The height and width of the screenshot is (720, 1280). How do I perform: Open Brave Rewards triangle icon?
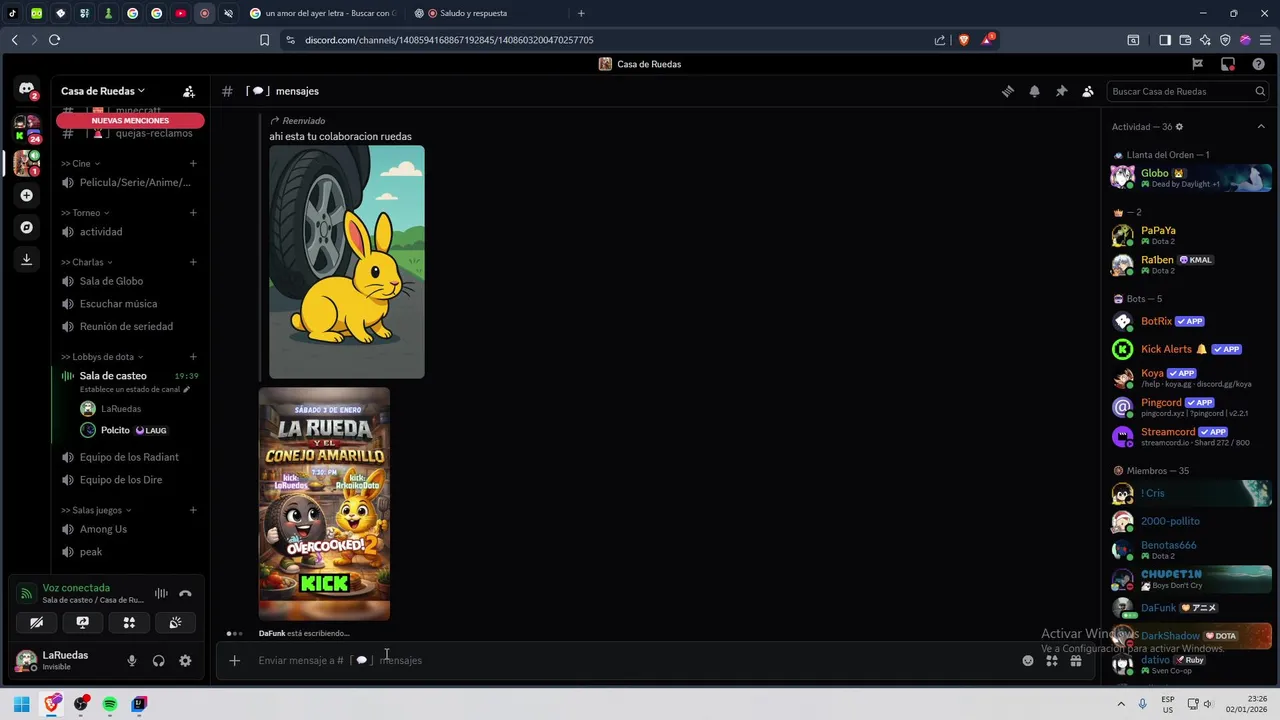[988, 40]
